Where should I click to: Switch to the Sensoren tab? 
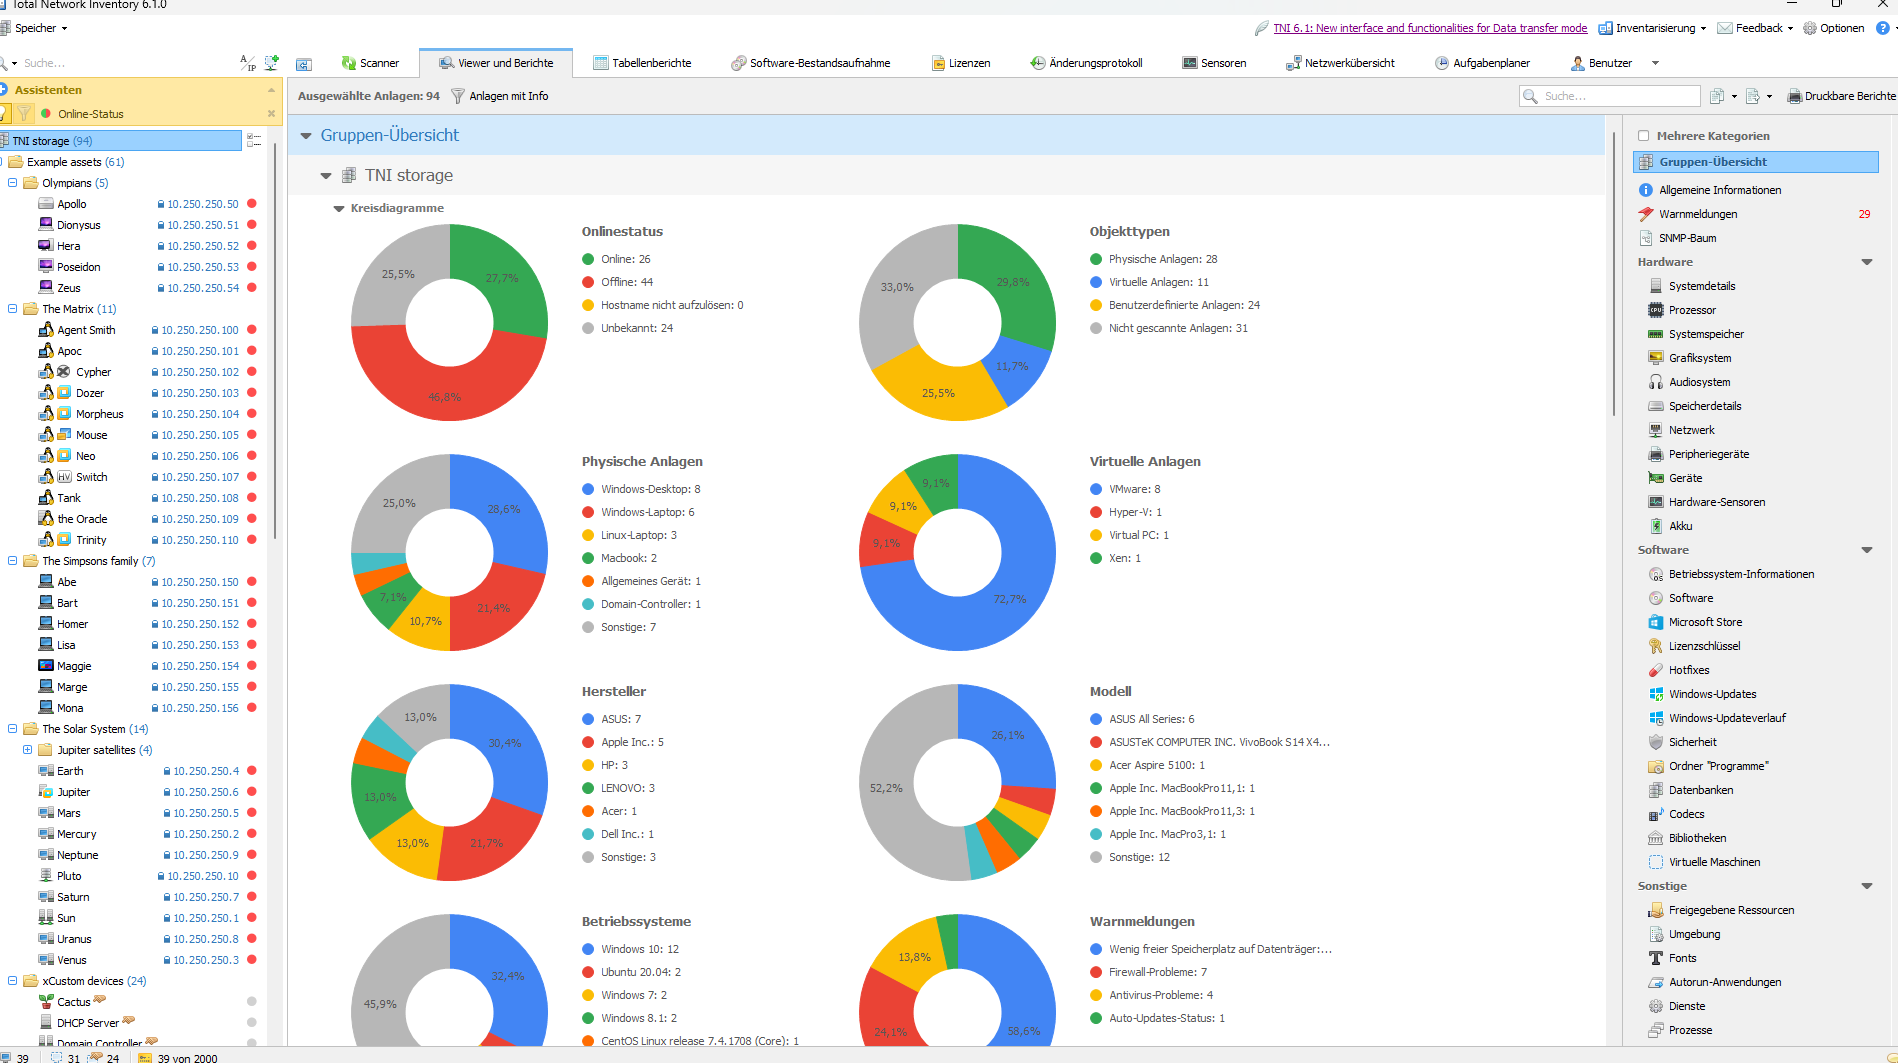pos(1214,63)
